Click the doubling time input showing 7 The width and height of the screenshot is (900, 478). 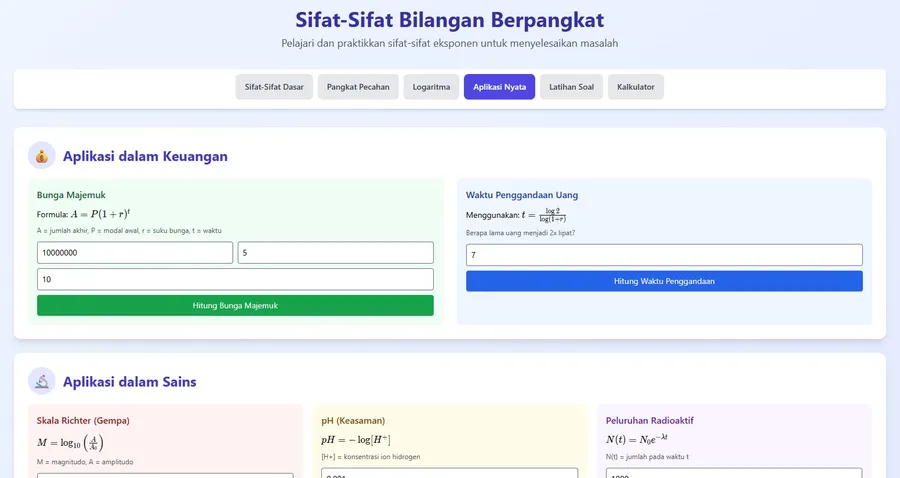coord(664,256)
